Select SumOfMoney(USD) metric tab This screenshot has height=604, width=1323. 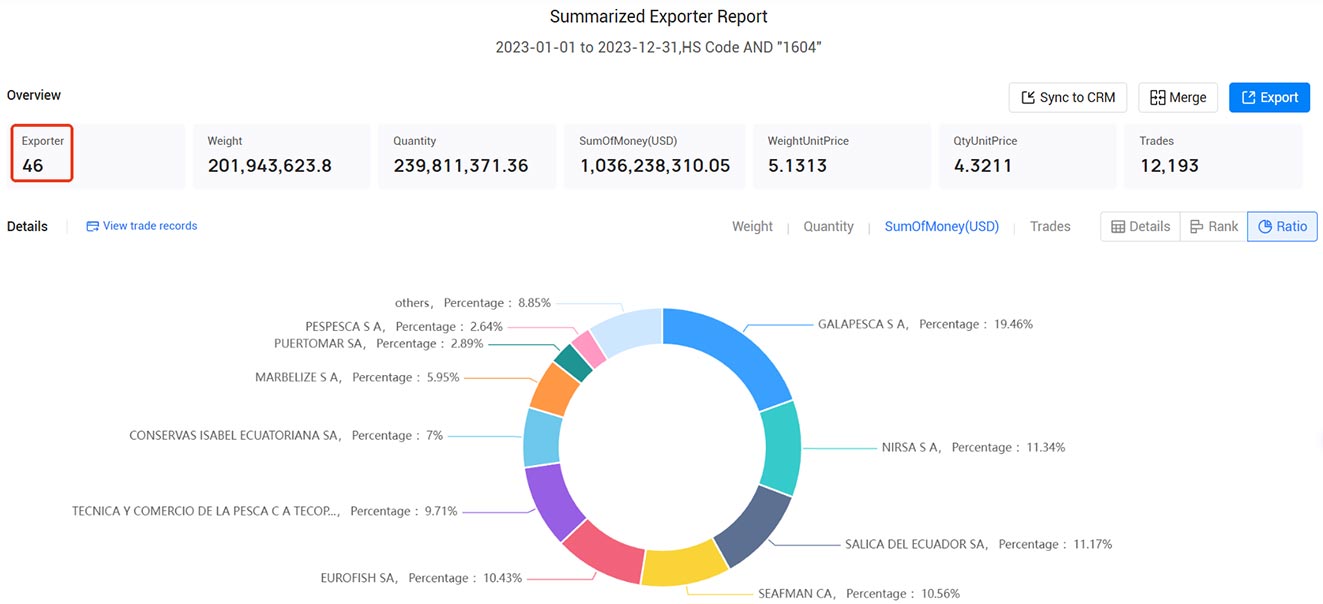pos(941,227)
